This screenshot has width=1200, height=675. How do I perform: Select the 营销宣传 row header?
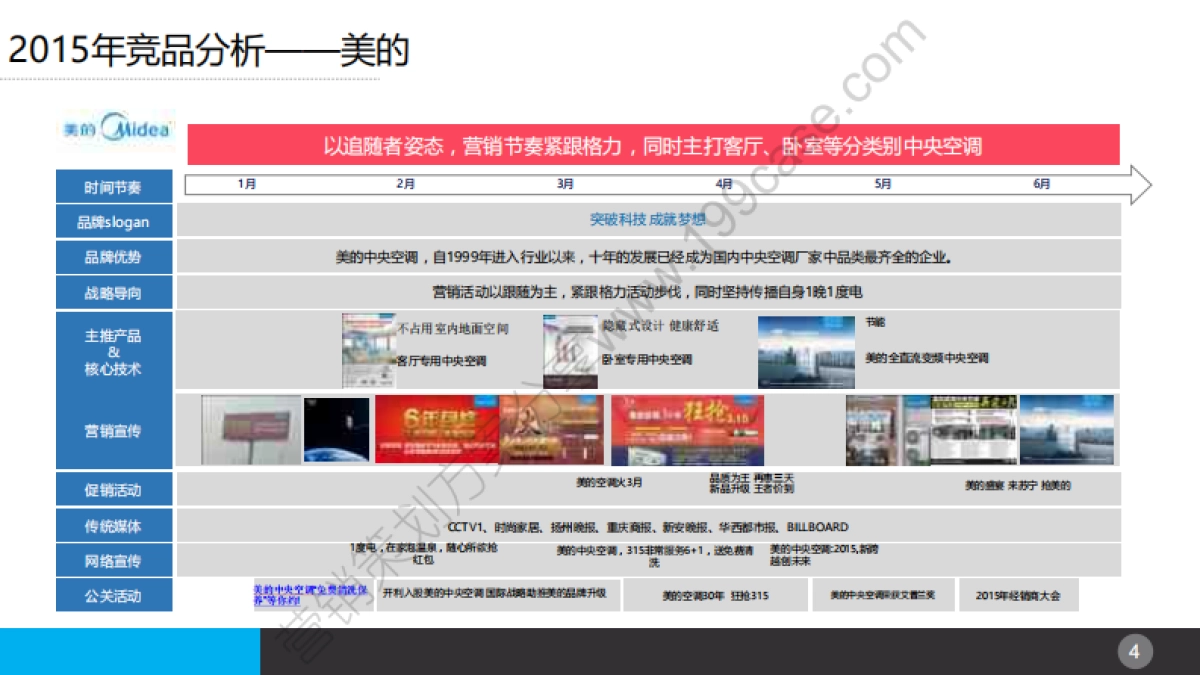113,429
